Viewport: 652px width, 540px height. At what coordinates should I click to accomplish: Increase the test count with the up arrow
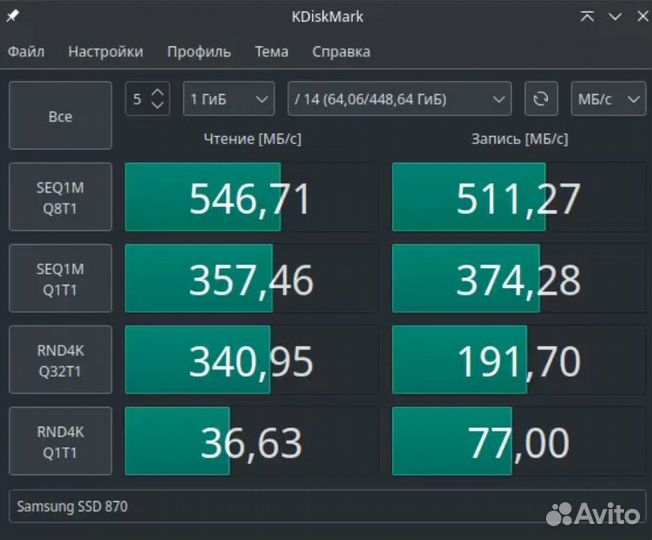[x=159, y=92]
